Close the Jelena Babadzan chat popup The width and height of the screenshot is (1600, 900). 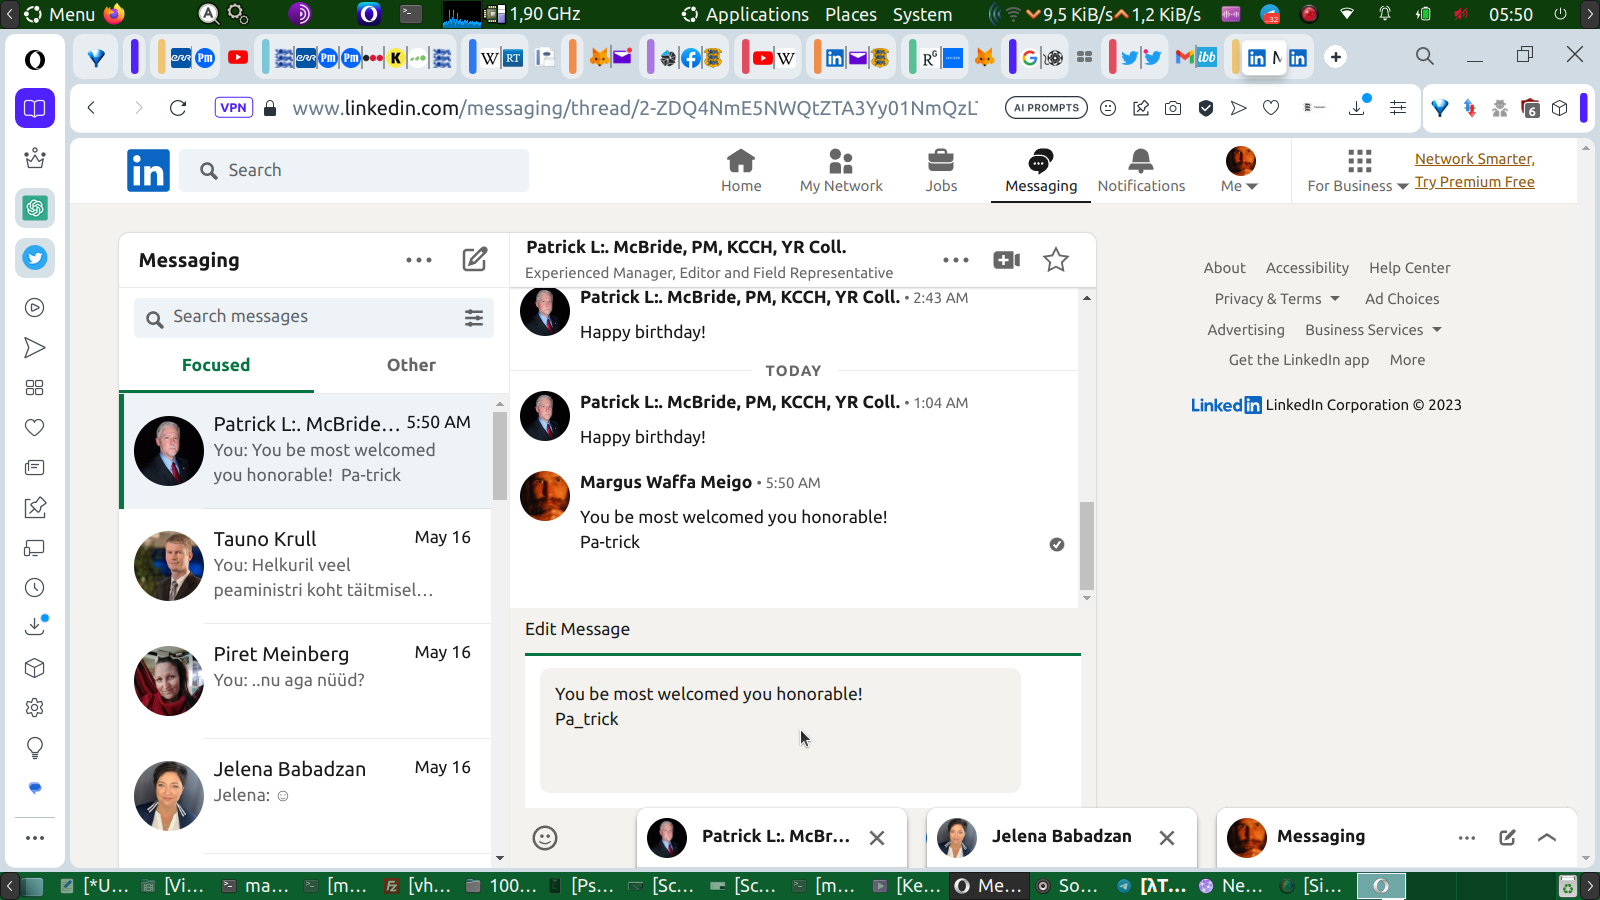point(1167,838)
